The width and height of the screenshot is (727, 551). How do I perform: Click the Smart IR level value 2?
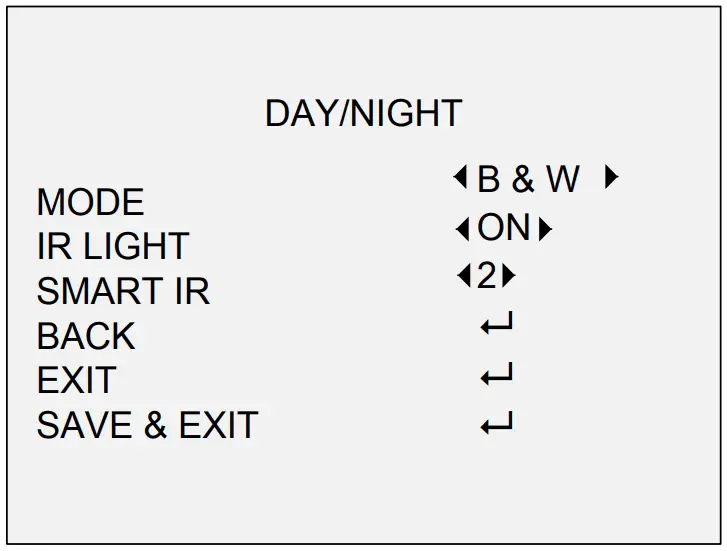pos(487,275)
